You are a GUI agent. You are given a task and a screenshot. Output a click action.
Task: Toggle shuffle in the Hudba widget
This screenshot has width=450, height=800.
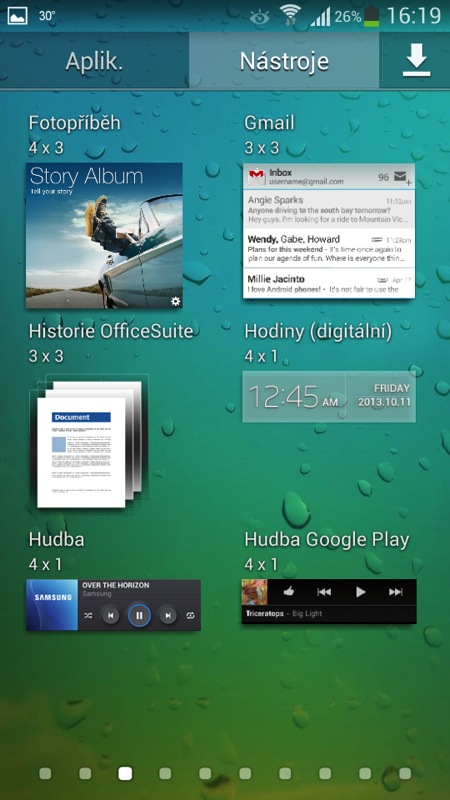88,615
